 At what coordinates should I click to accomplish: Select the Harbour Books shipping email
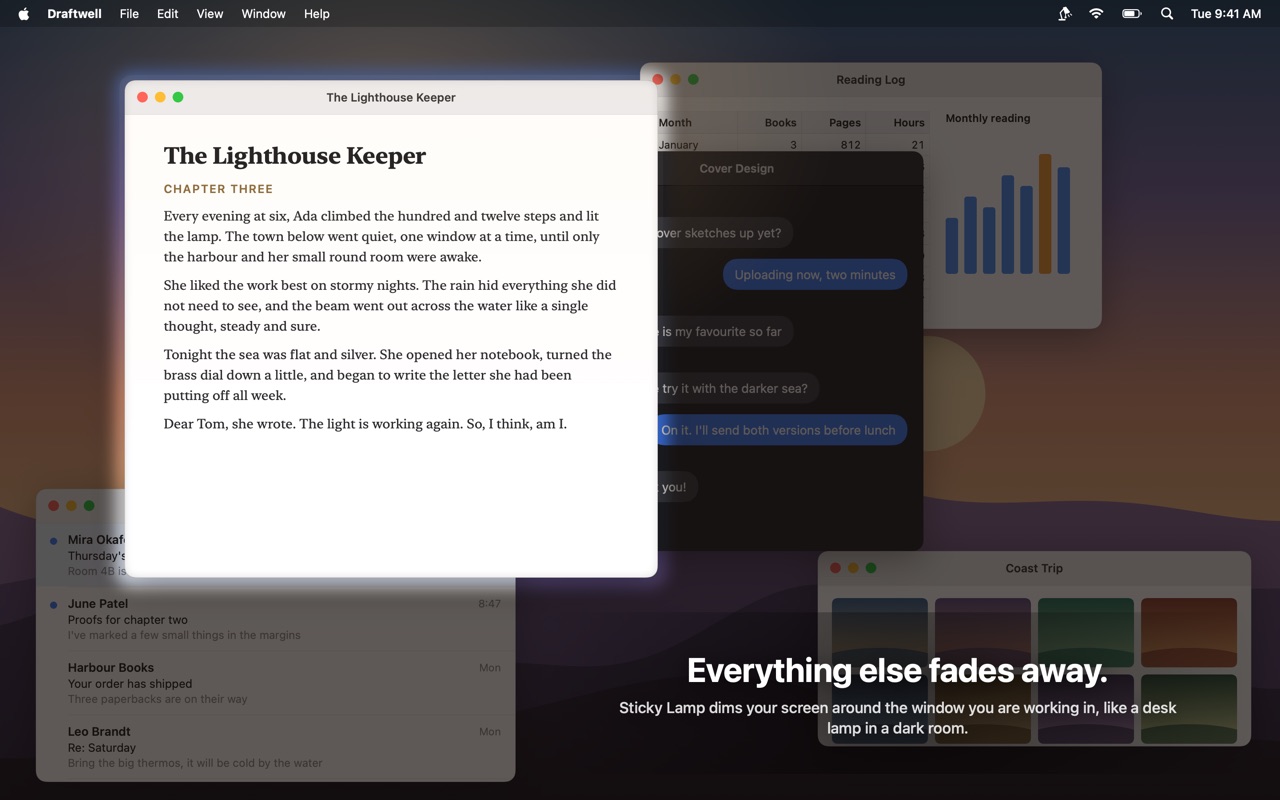click(276, 683)
